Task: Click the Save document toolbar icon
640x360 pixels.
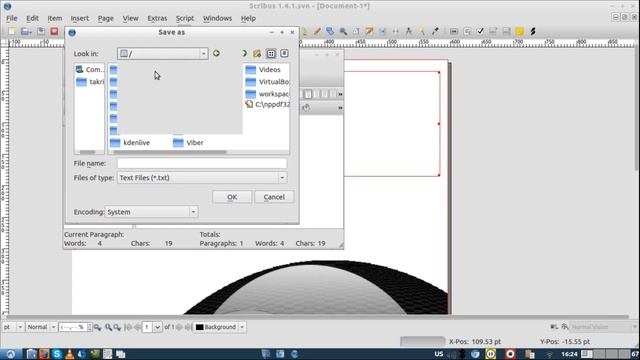Action: 41,31
